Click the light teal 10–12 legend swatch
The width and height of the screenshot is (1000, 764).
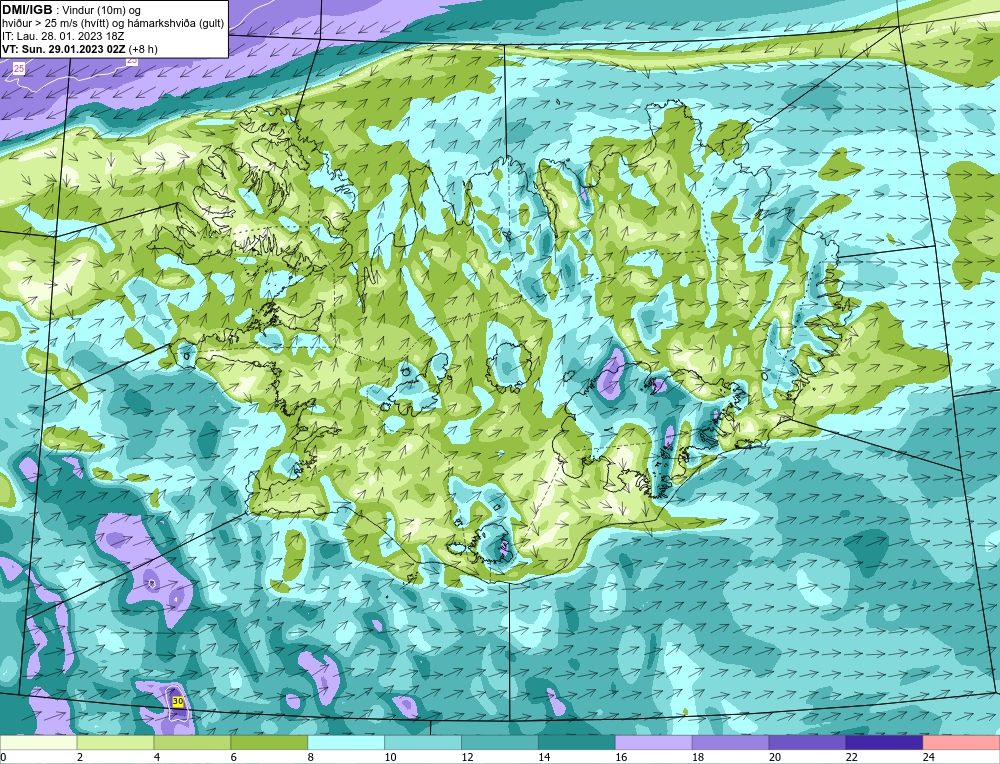(x=423, y=743)
